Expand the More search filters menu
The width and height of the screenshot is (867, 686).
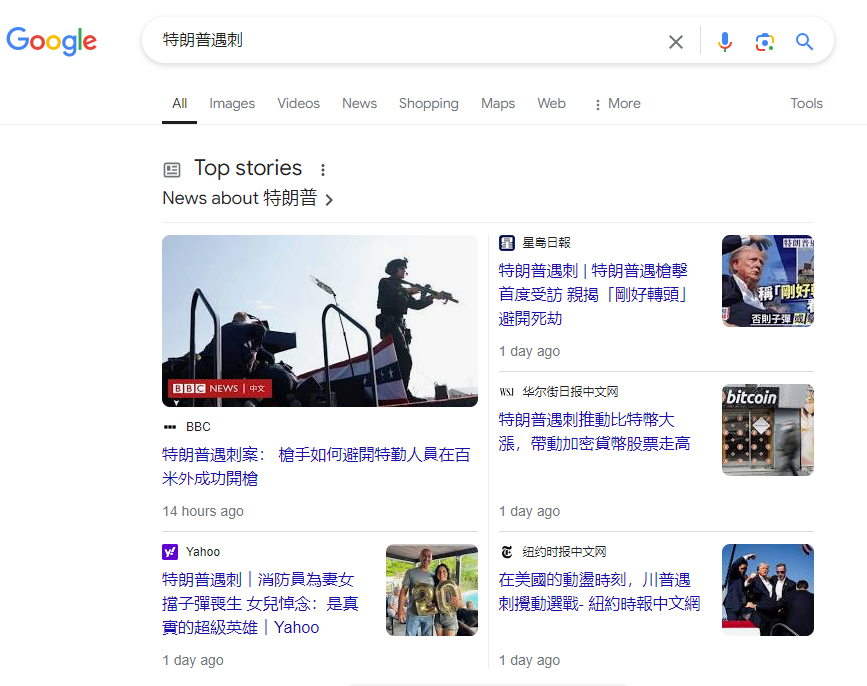pyautogui.click(x=616, y=104)
